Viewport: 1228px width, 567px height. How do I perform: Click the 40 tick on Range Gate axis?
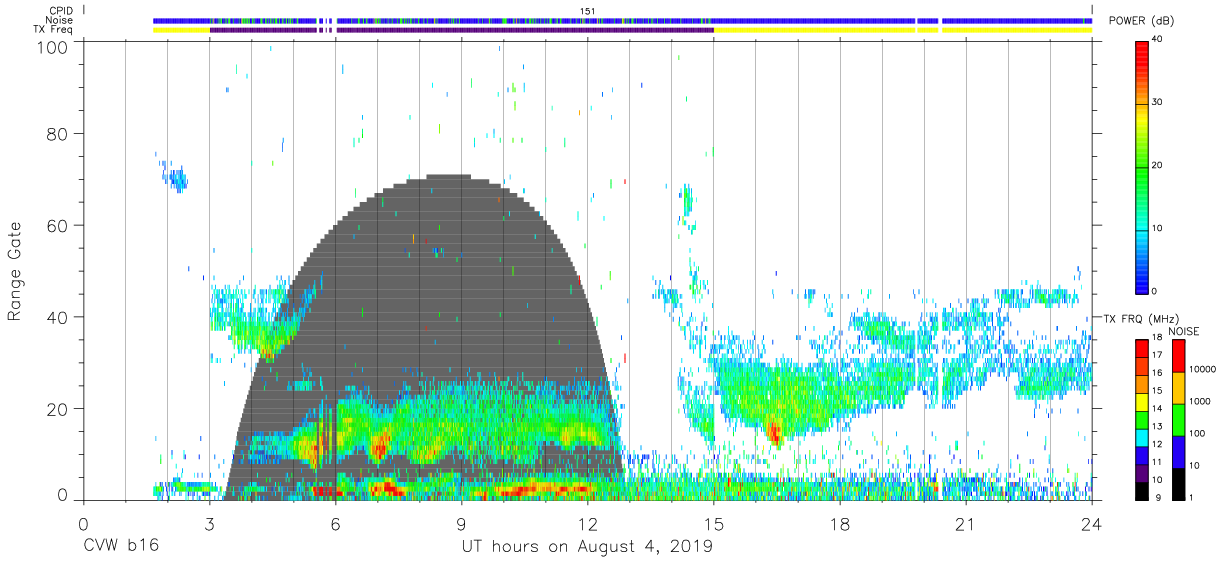(57, 317)
